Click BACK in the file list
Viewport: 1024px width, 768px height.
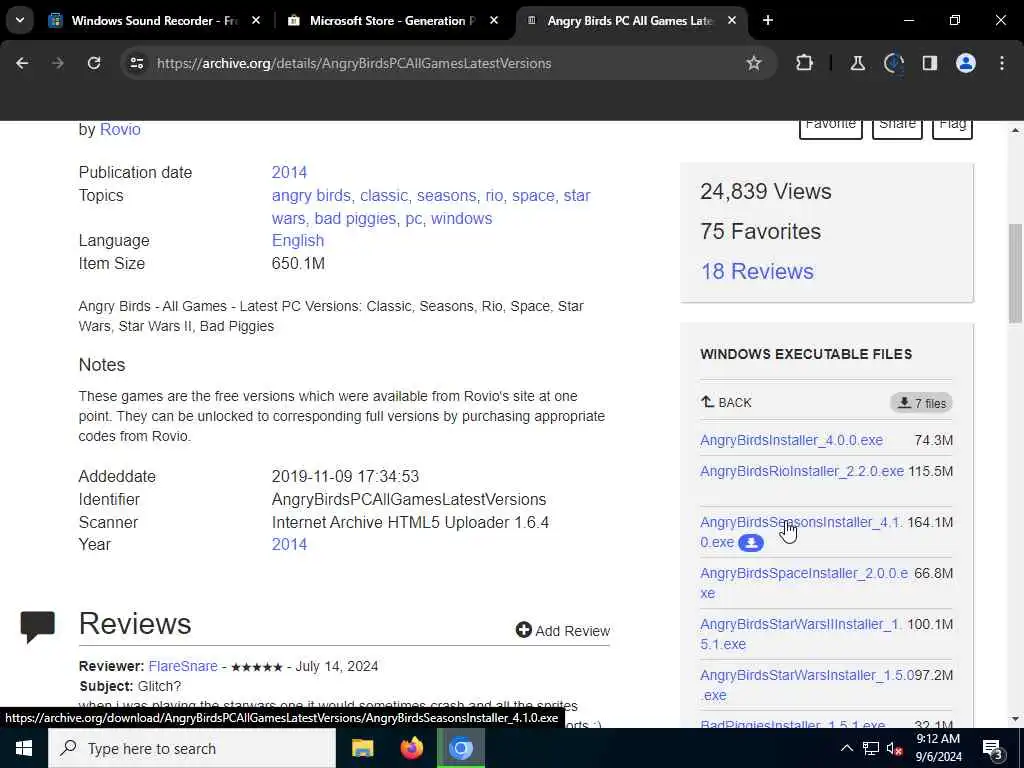pos(726,402)
